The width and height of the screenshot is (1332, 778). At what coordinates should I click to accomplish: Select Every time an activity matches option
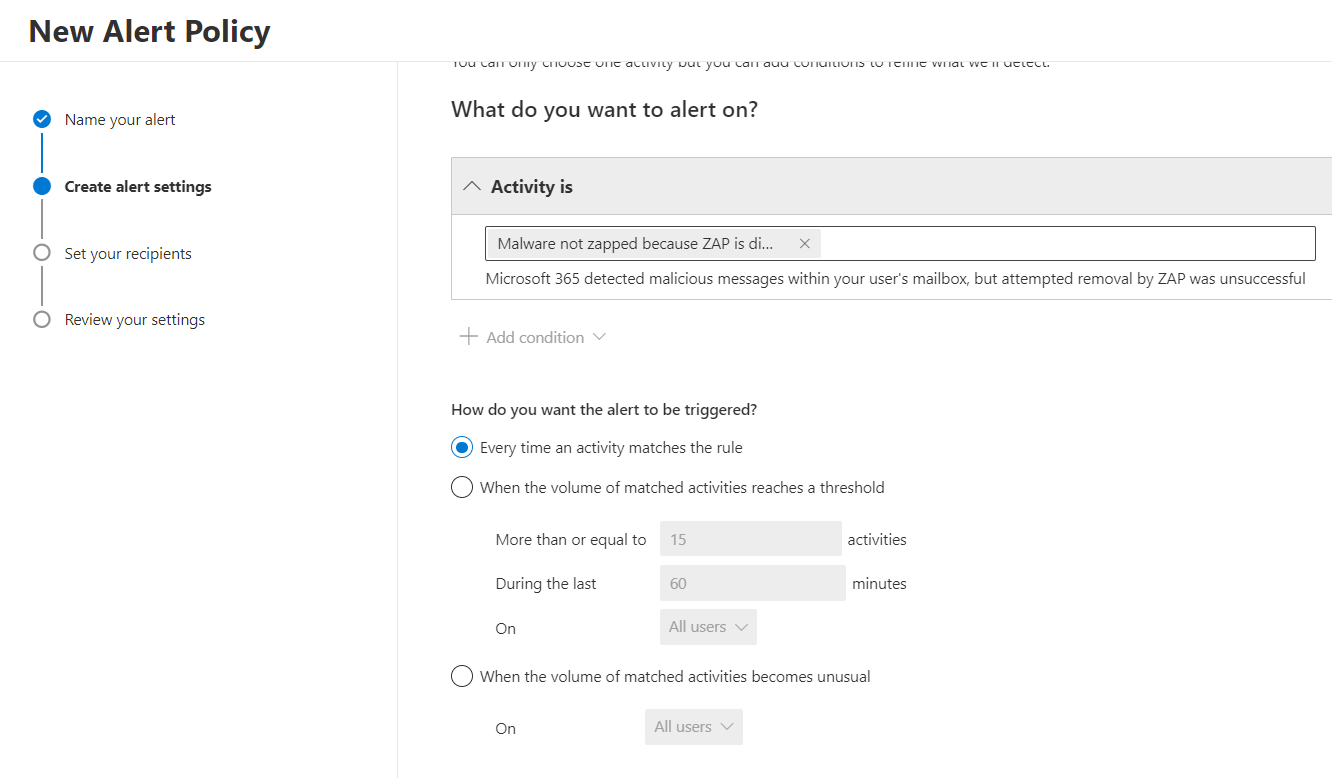point(462,448)
